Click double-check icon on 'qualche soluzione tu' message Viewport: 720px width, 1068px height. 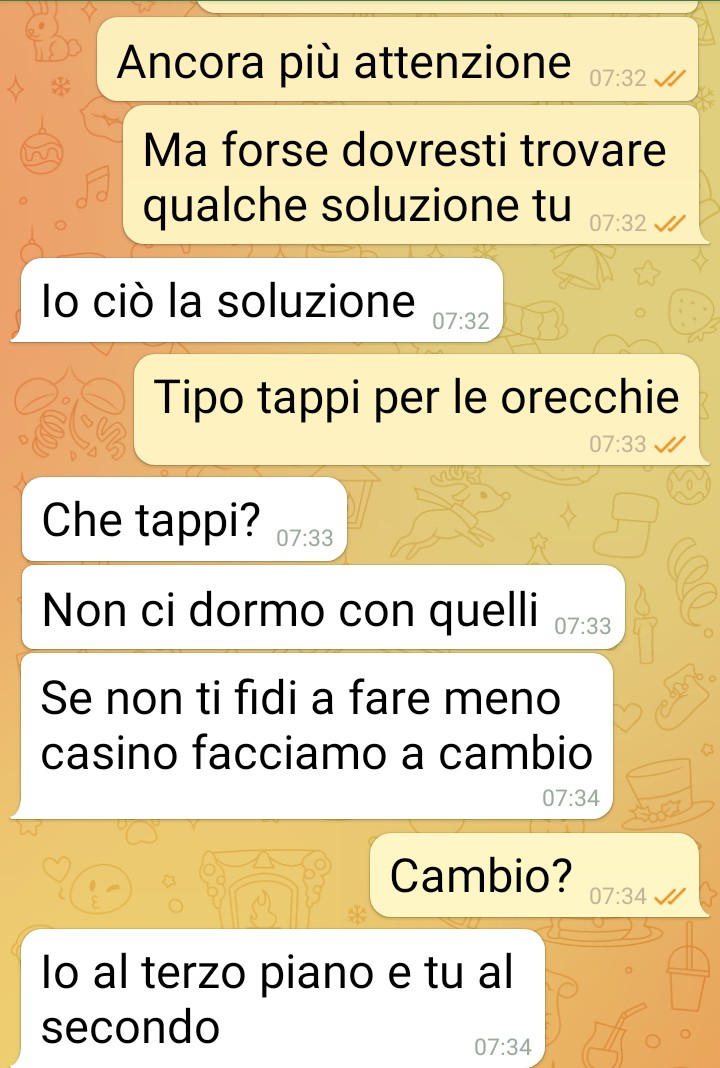670,223
